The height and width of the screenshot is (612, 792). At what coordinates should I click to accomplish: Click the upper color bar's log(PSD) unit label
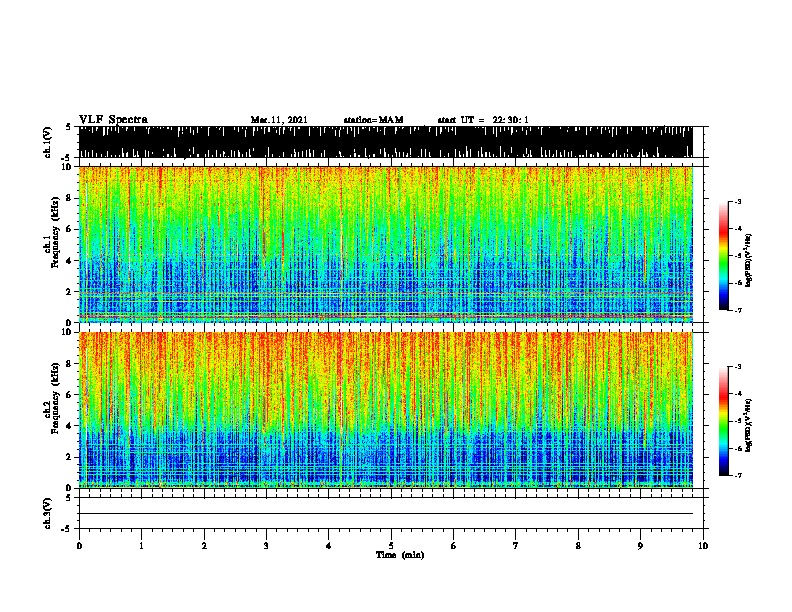[x=749, y=261]
